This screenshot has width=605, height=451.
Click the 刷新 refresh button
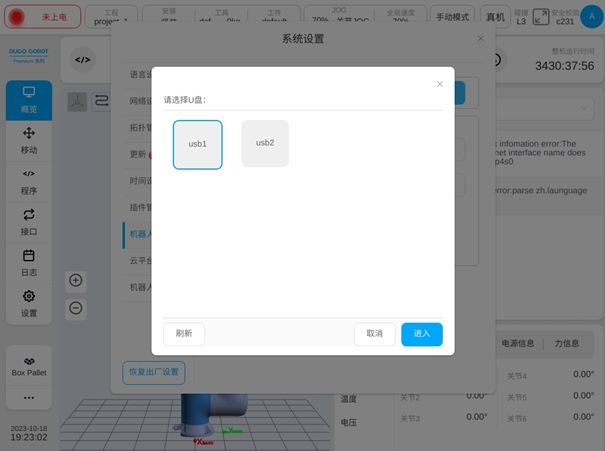(x=184, y=334)
